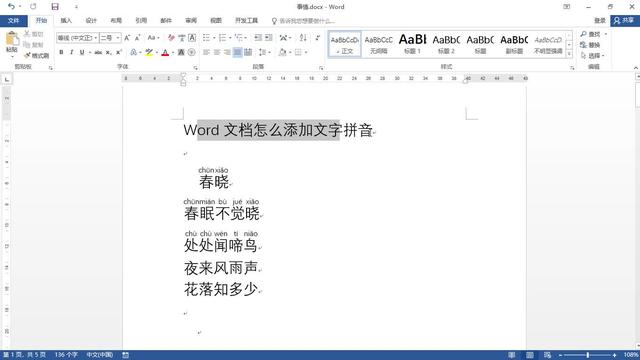The height and width of the screenshot is (360, 640).
Task: Switch to the References (引用) tab
Action: (x=141, y=20)
